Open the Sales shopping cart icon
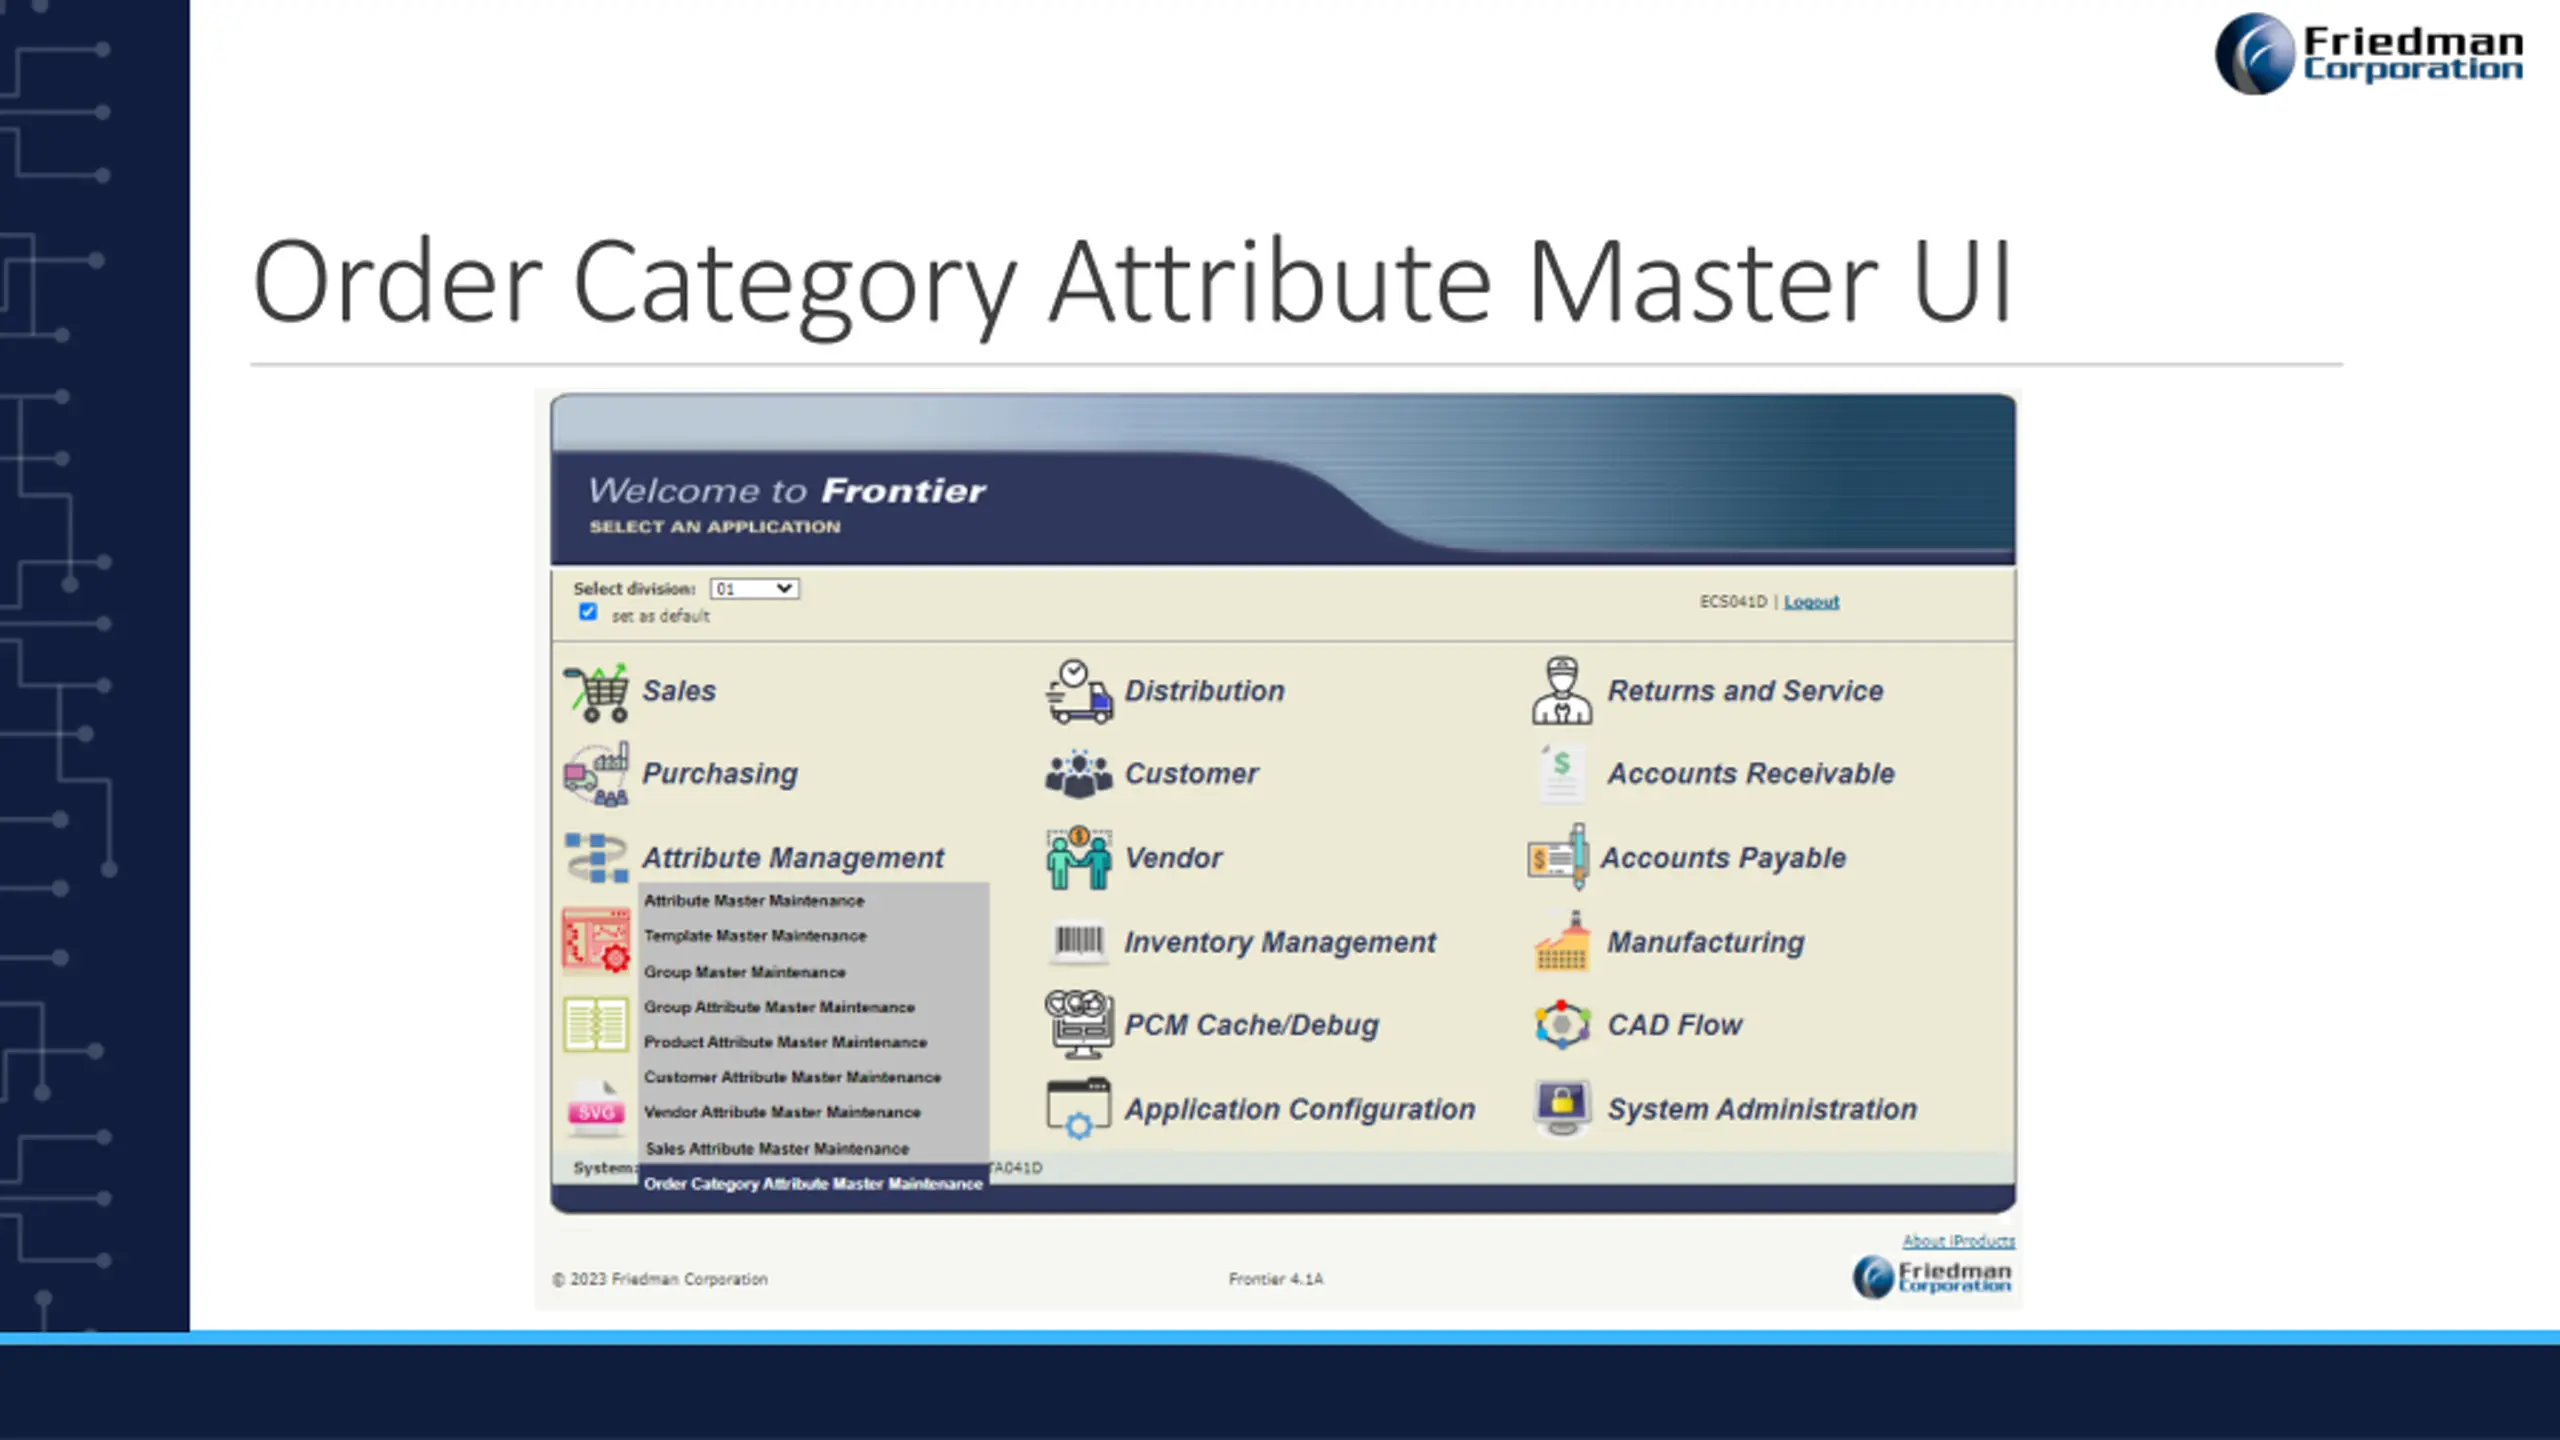Screen dimensions: 2560x1440 (596, 692)
